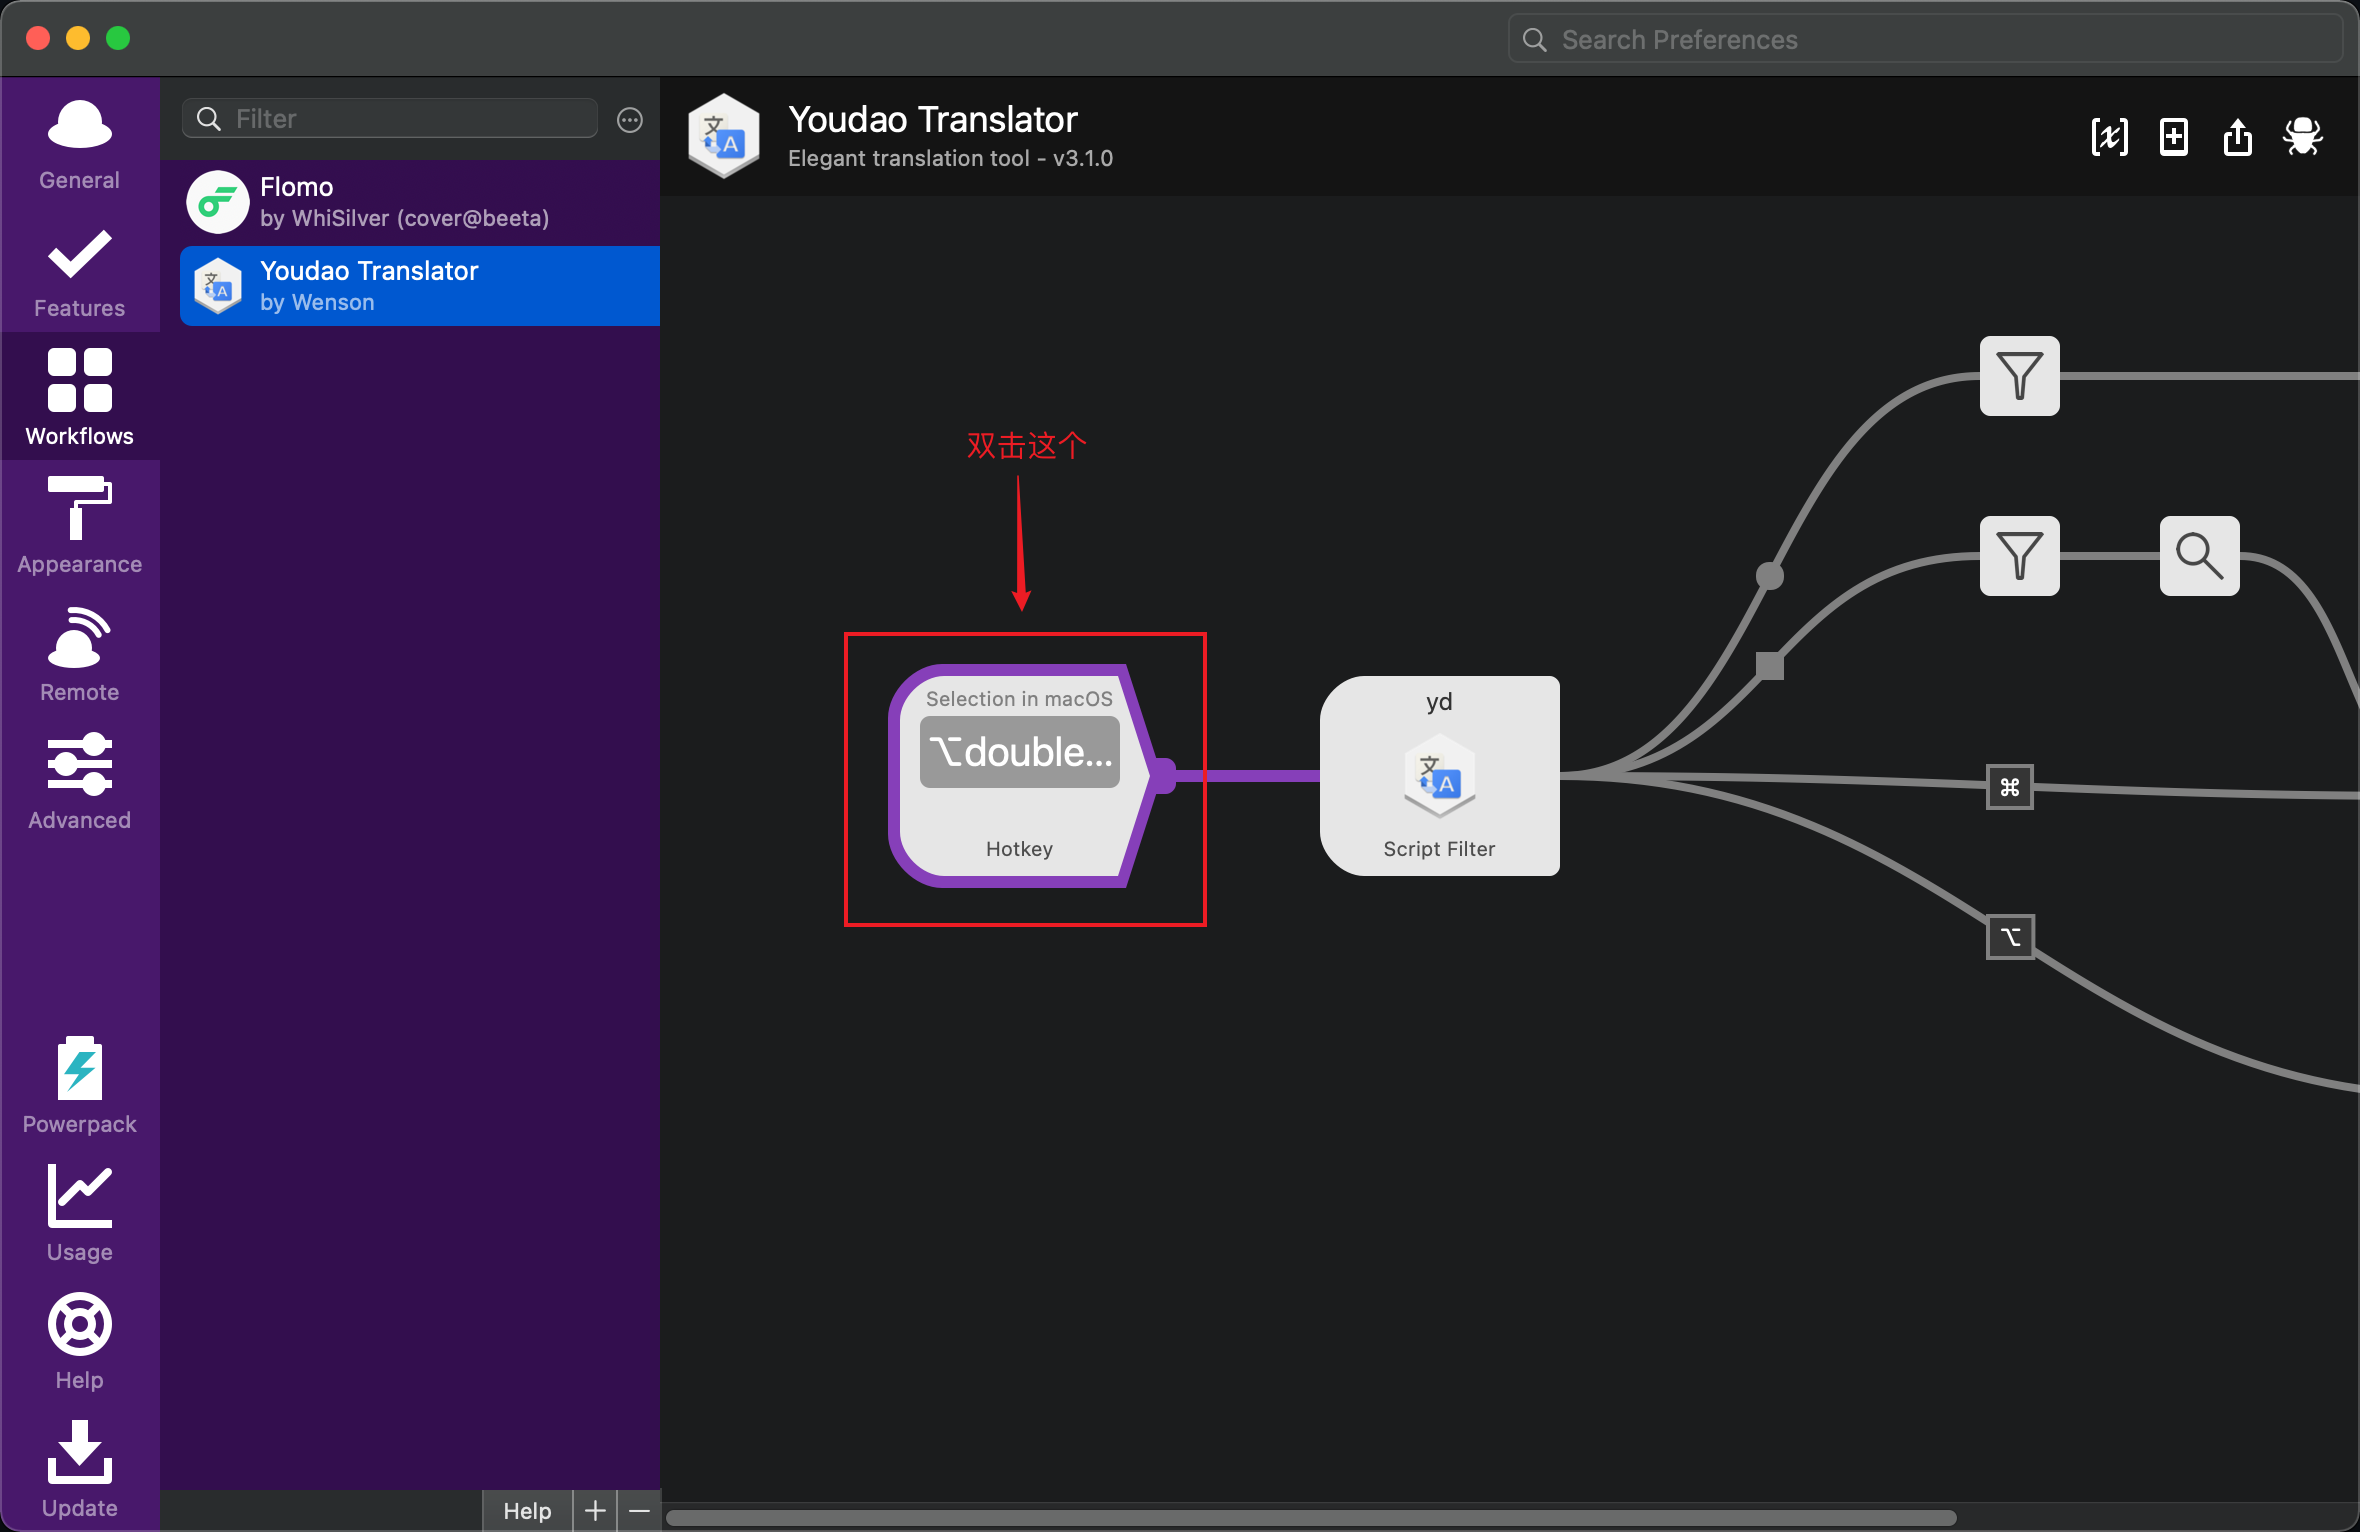Add a new workflow with plus button
Screen dimensions: 2360x1532
click(595, 1510)
